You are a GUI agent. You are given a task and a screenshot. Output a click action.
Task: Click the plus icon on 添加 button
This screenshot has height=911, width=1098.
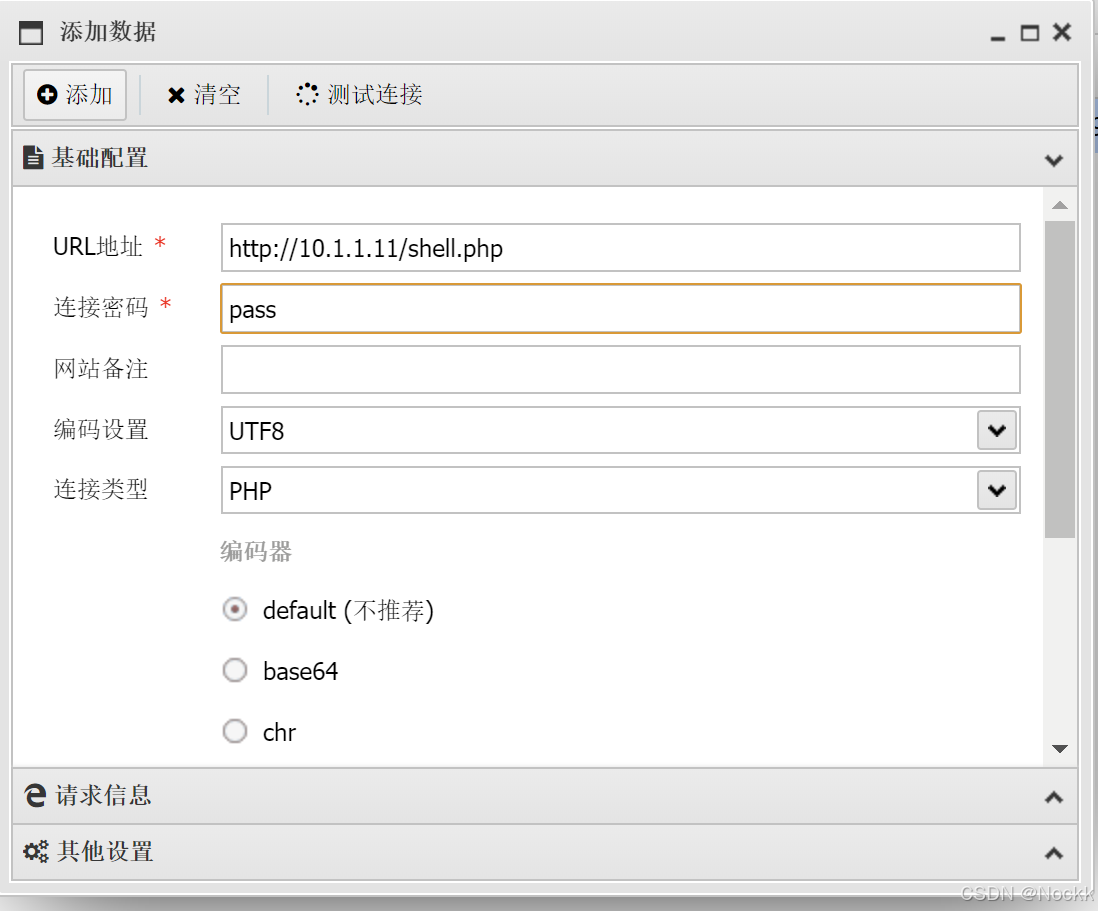tap(47, 94)
